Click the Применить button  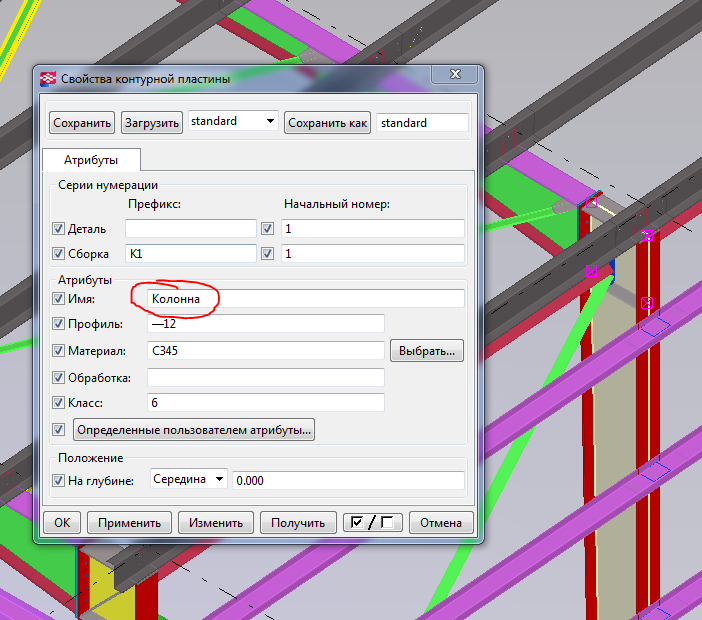point(129,522)
